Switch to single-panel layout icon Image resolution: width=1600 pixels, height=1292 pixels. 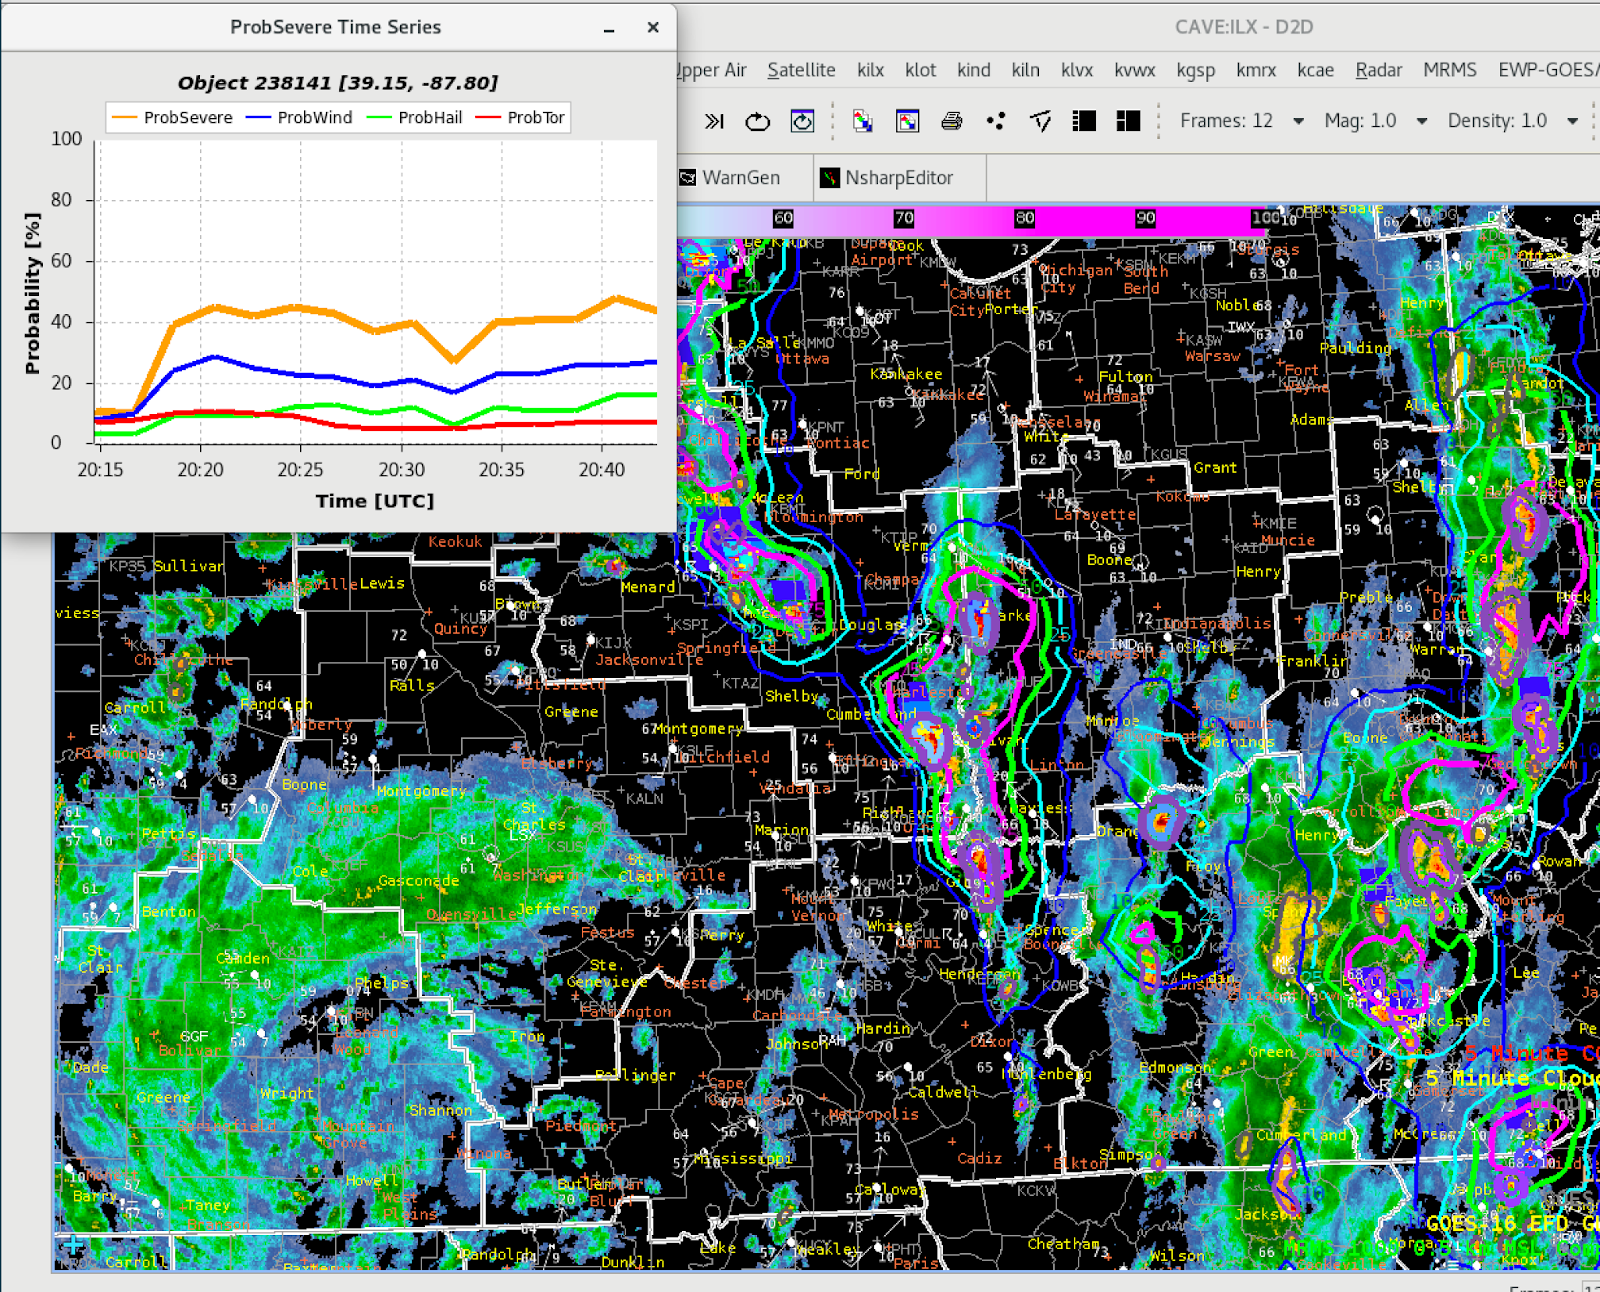click(x=1084, y=121)
